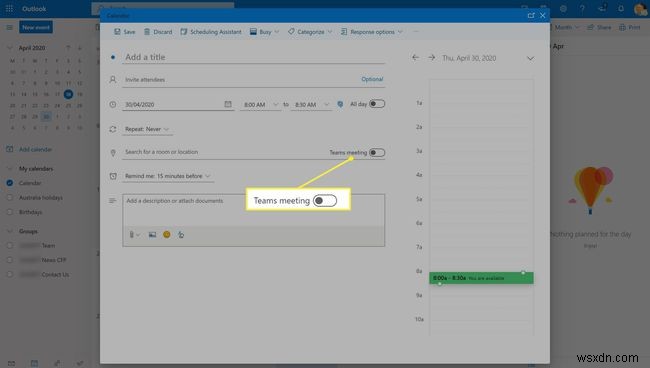Click the formatting options icon
This screenshot has width=650, height=368.
(x=181, y=235)
